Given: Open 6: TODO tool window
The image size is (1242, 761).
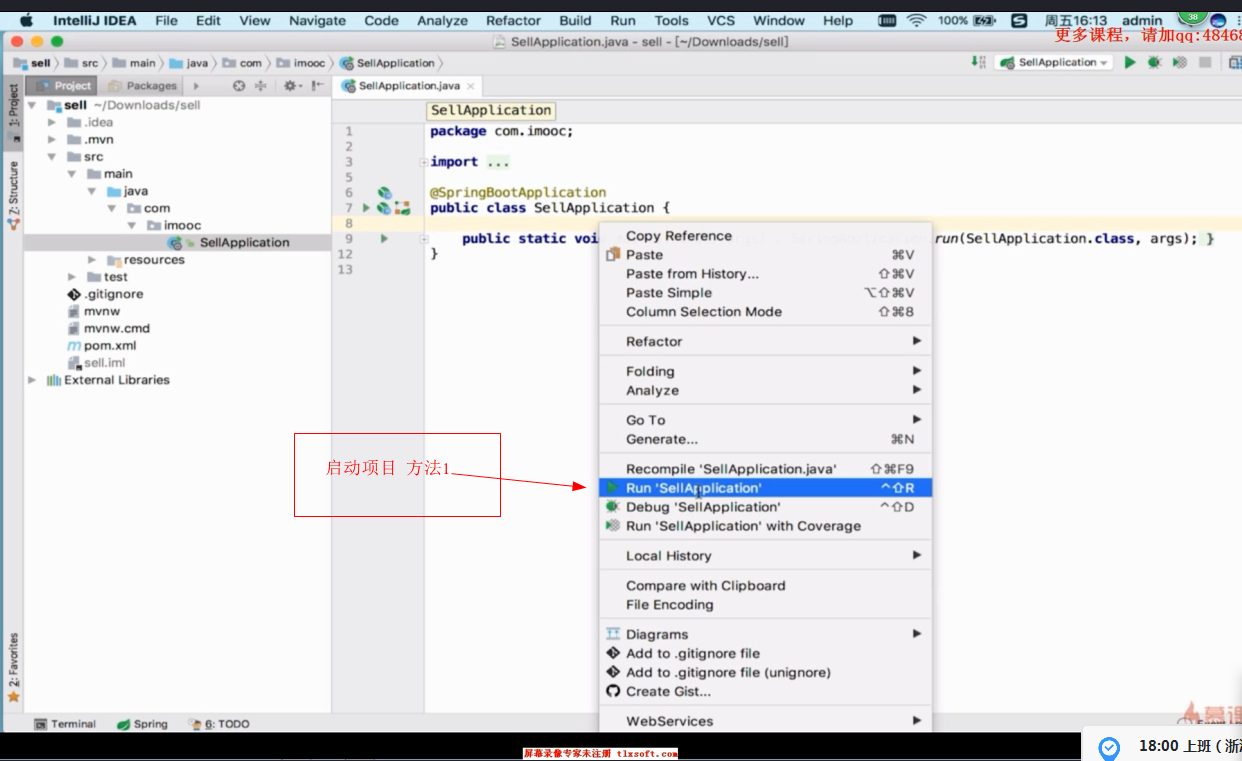Looking at the screenshot, I should pyautogui.click(x=219, y=724).
